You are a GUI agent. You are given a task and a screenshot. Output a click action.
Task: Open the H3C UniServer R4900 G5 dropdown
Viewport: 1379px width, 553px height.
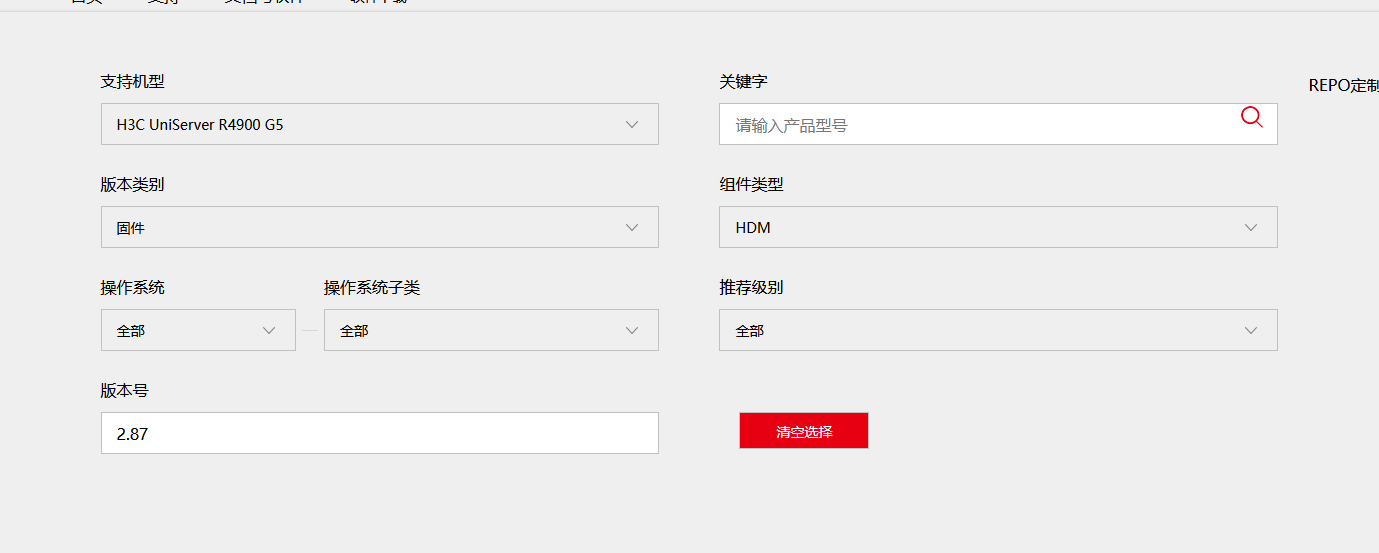[x=379, y=125]
